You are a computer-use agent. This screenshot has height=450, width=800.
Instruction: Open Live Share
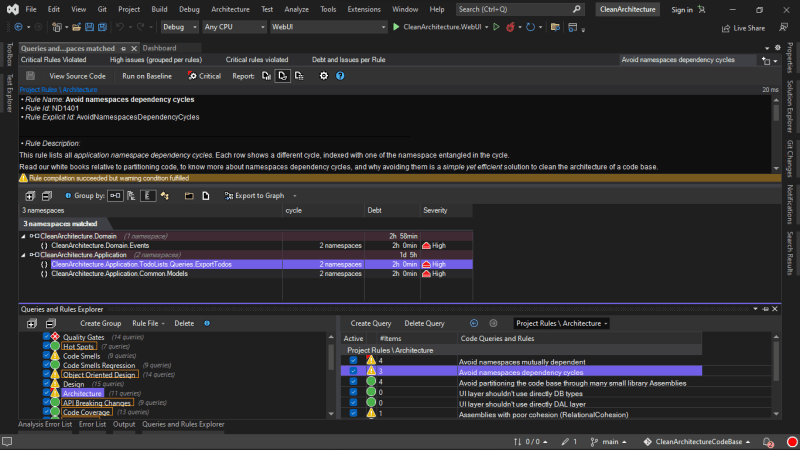(743, 28)
